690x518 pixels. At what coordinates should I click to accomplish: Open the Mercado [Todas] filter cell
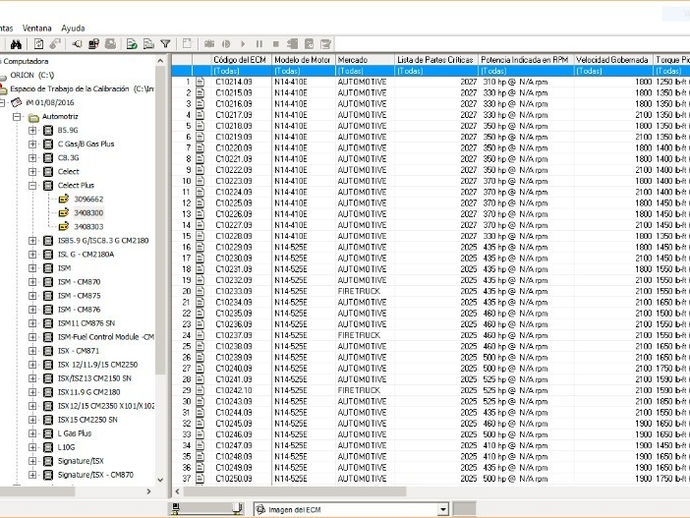[365, 71]
